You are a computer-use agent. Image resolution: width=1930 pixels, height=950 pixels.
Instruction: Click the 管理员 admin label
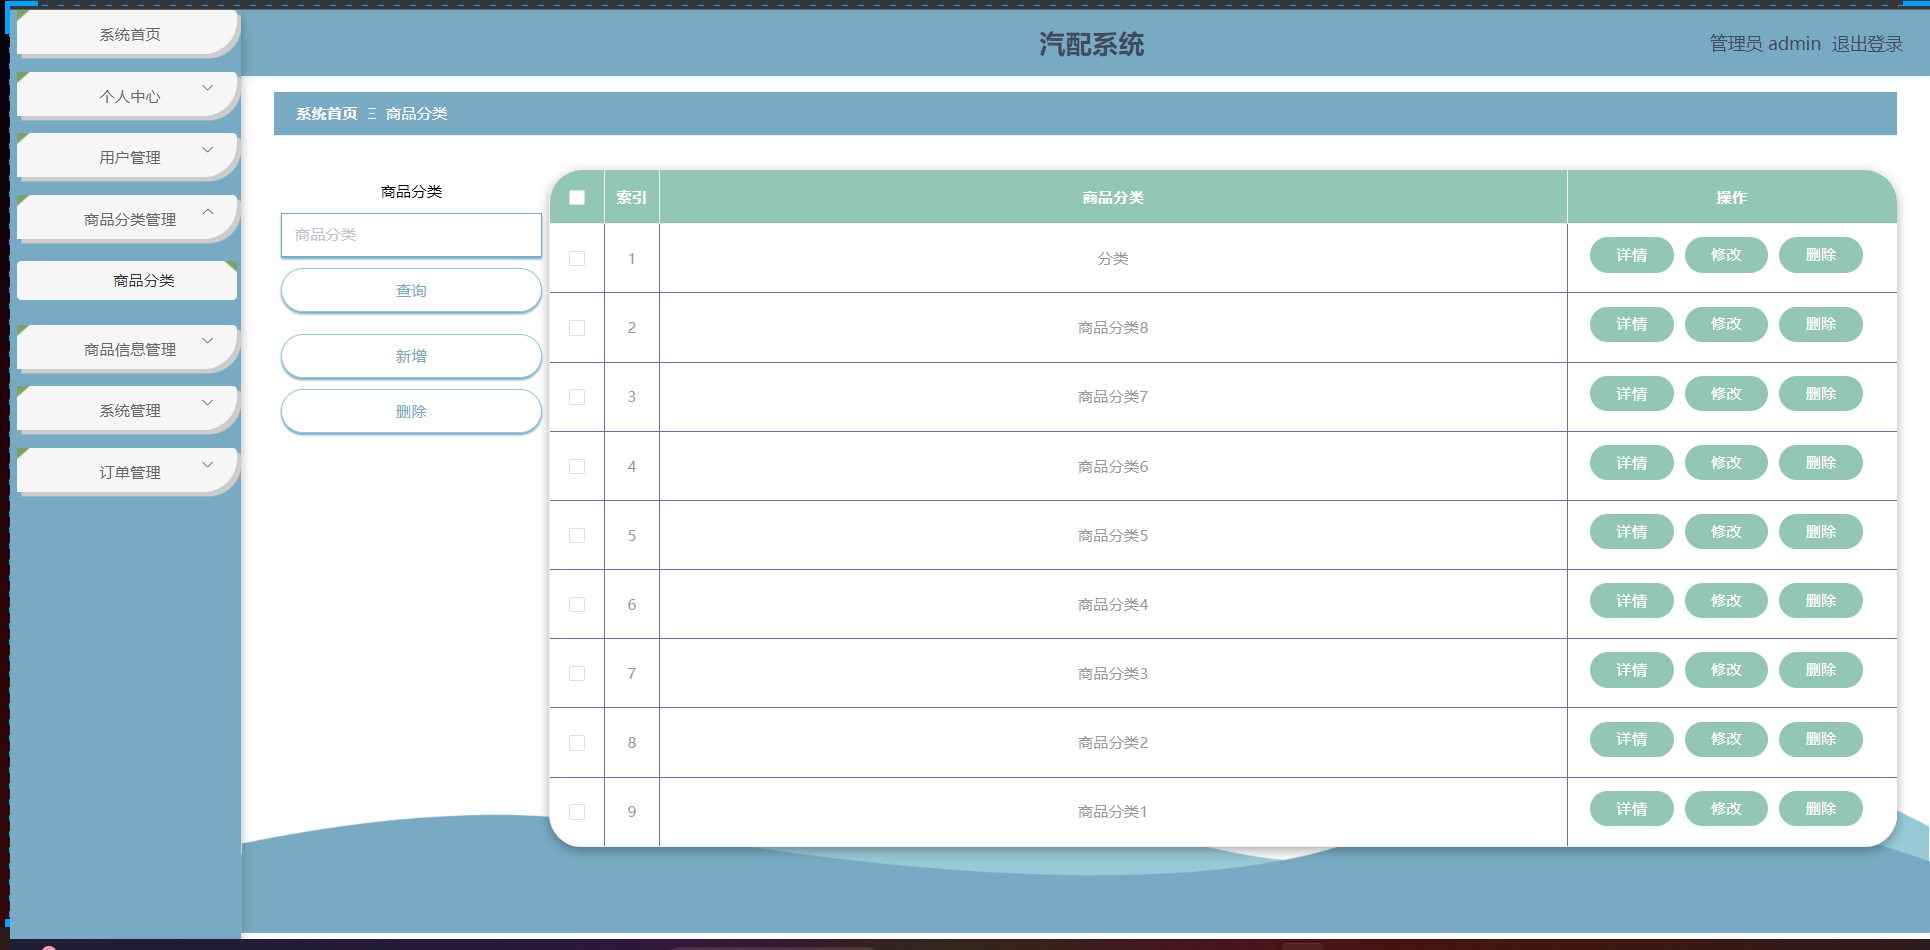pos(1765,44)
